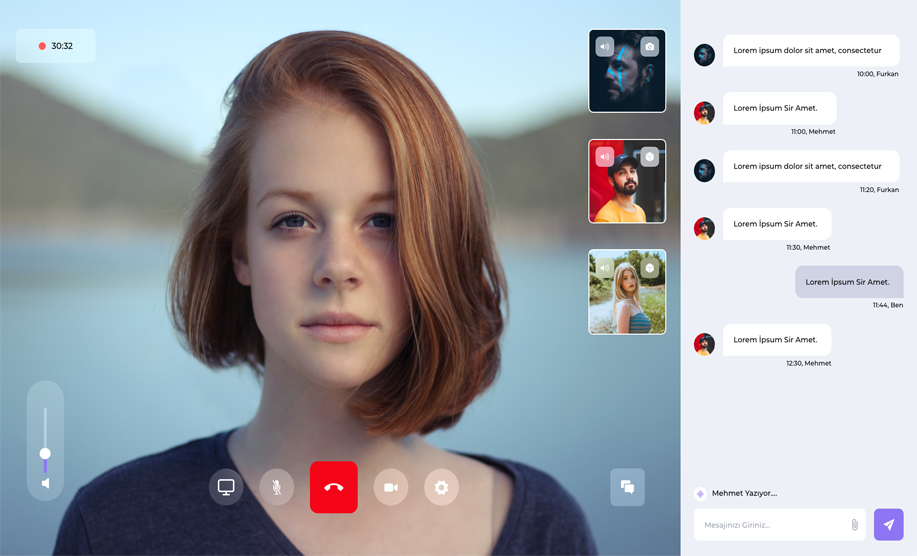This screenshot has width=917, height=556.
Task: Click the volume slider handle
Action: tap(45, 454)
